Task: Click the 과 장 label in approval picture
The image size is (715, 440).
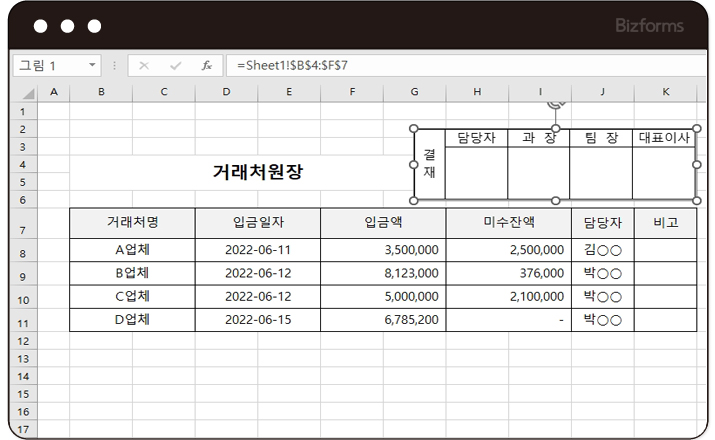Action: pos(539,138)
